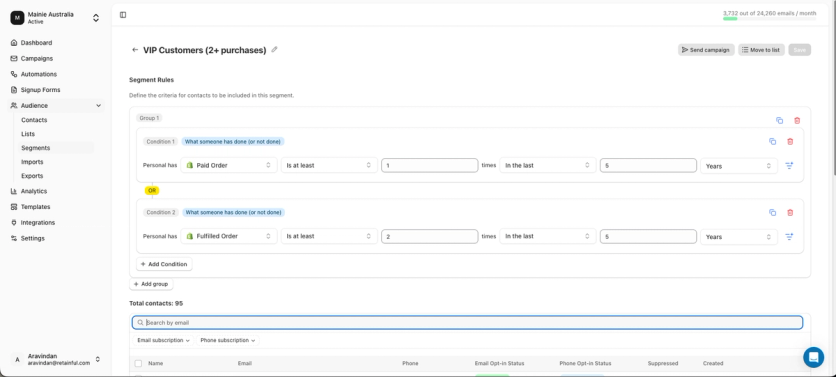836x377 pixels.
Task: Open Condition 2 Years unit dropdown
Action: [738, 237]
